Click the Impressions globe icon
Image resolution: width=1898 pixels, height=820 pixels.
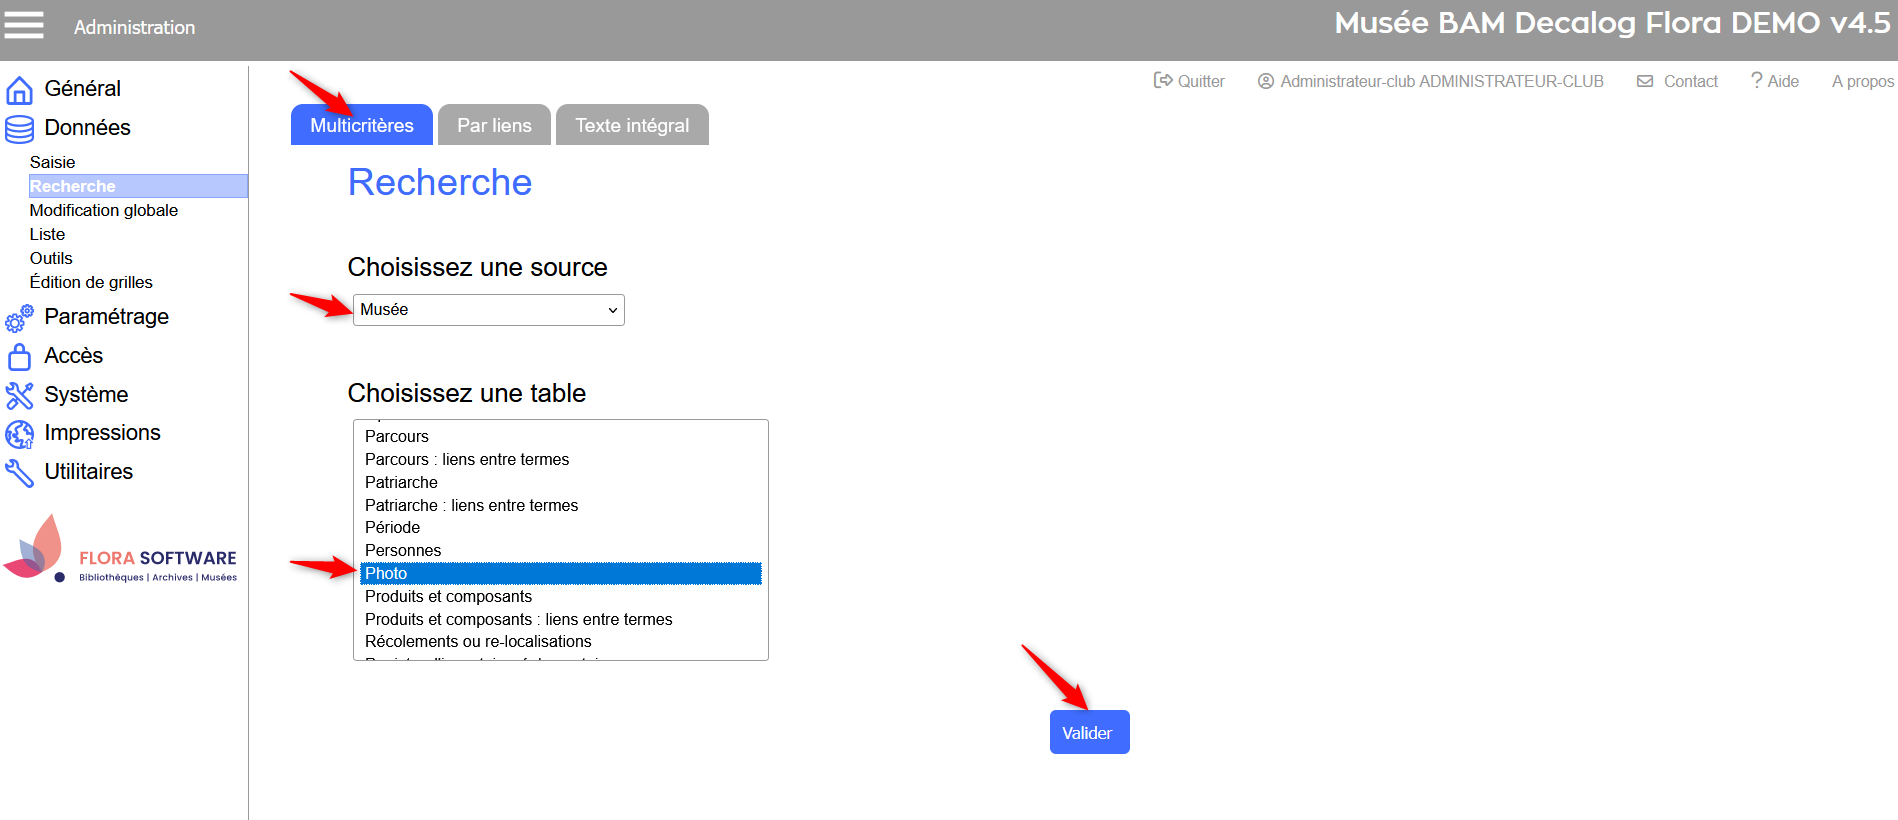tap(19, 434)
